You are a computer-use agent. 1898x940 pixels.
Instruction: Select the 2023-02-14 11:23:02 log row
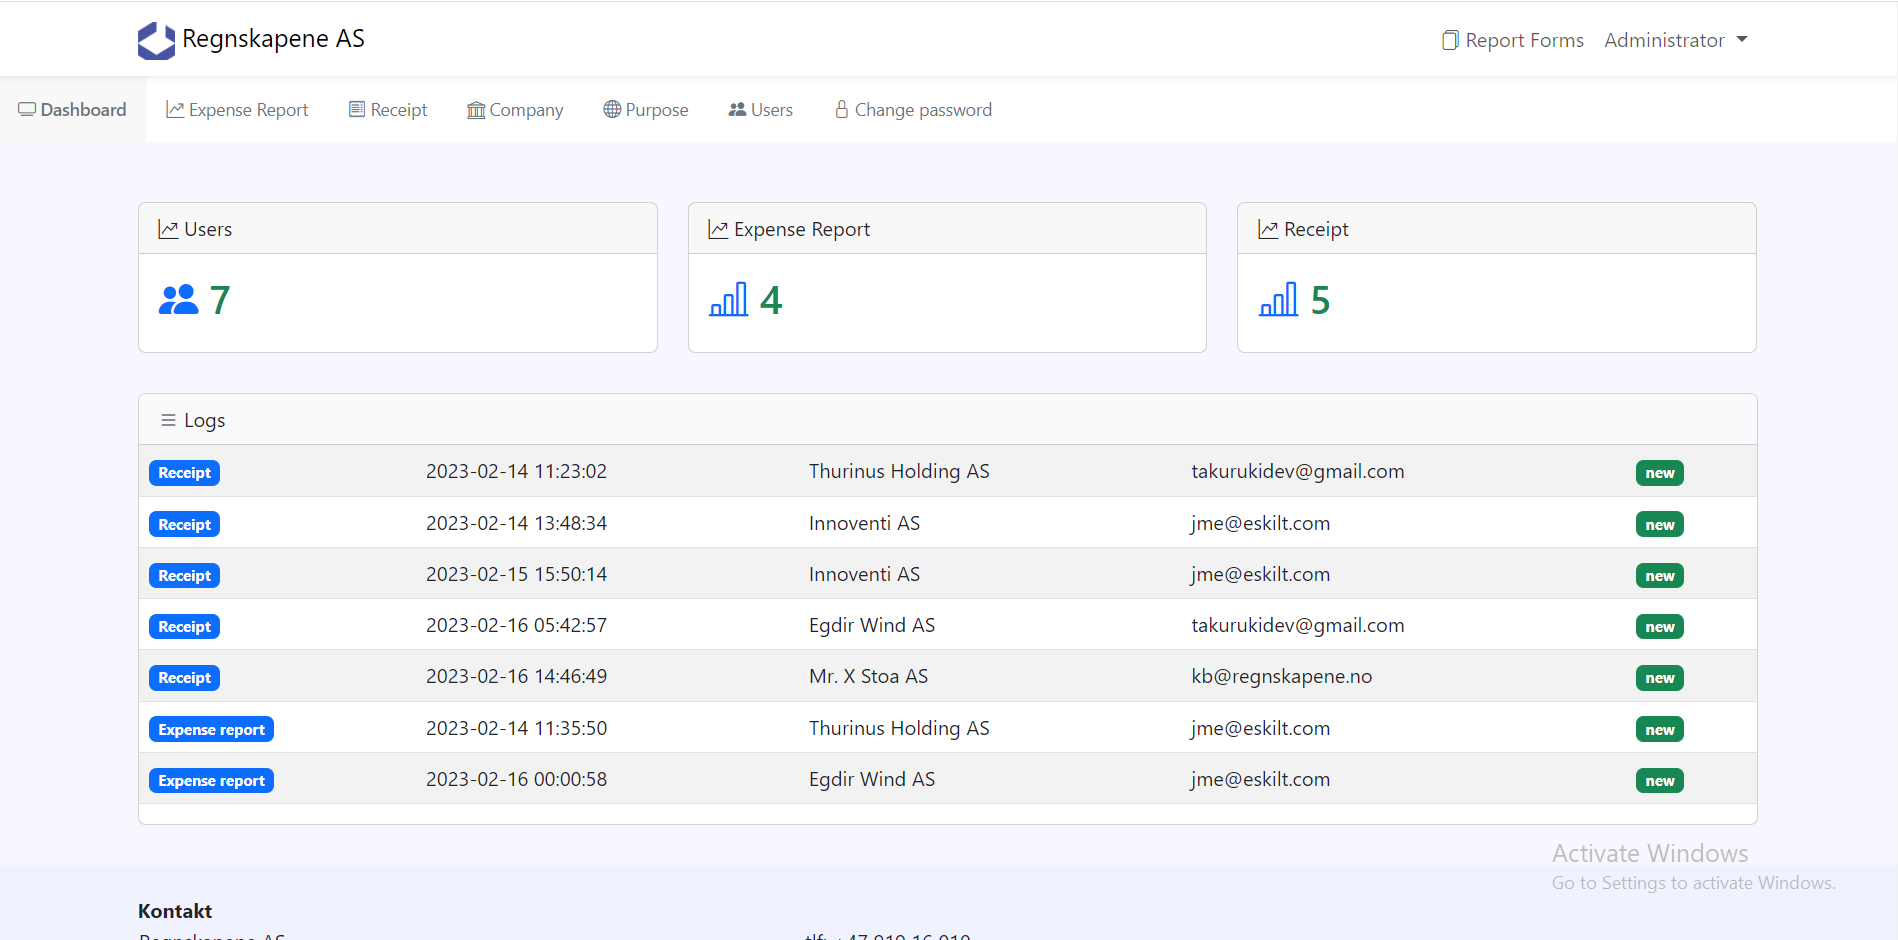click(x=516, y=472)
